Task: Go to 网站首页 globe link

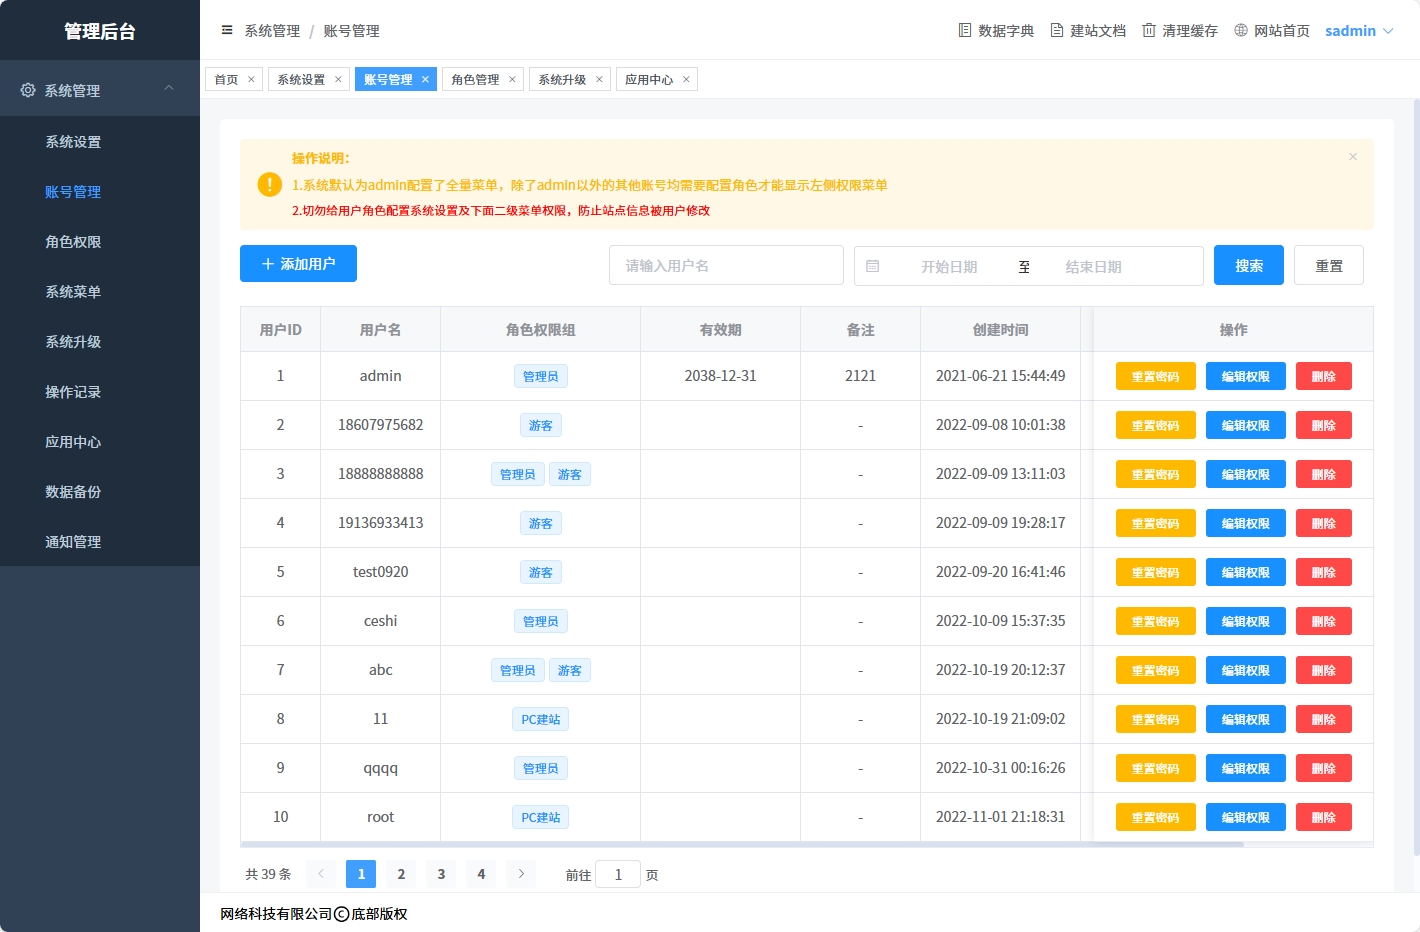Action: pyautogui.click(x=1272, y=31)
